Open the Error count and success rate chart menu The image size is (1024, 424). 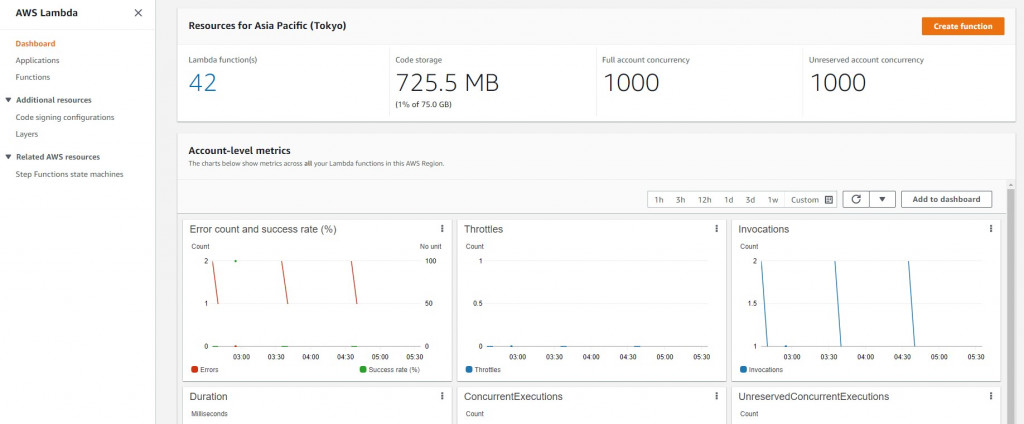(x=442, y=229)
